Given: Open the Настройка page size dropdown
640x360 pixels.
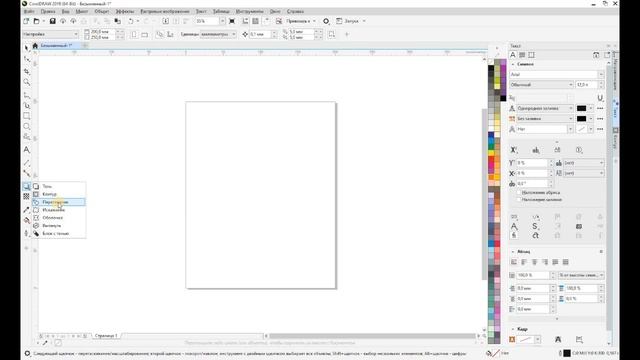Looking at the screenshot, I should 76,34.
